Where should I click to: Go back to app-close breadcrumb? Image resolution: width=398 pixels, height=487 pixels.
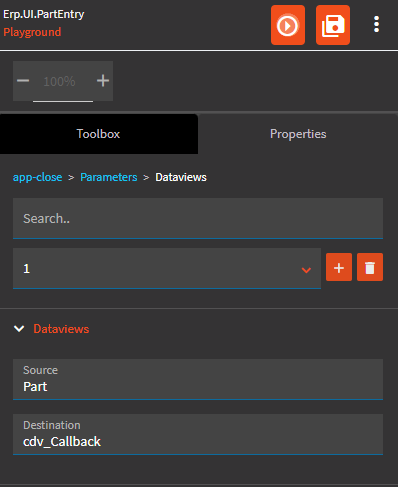37,177
